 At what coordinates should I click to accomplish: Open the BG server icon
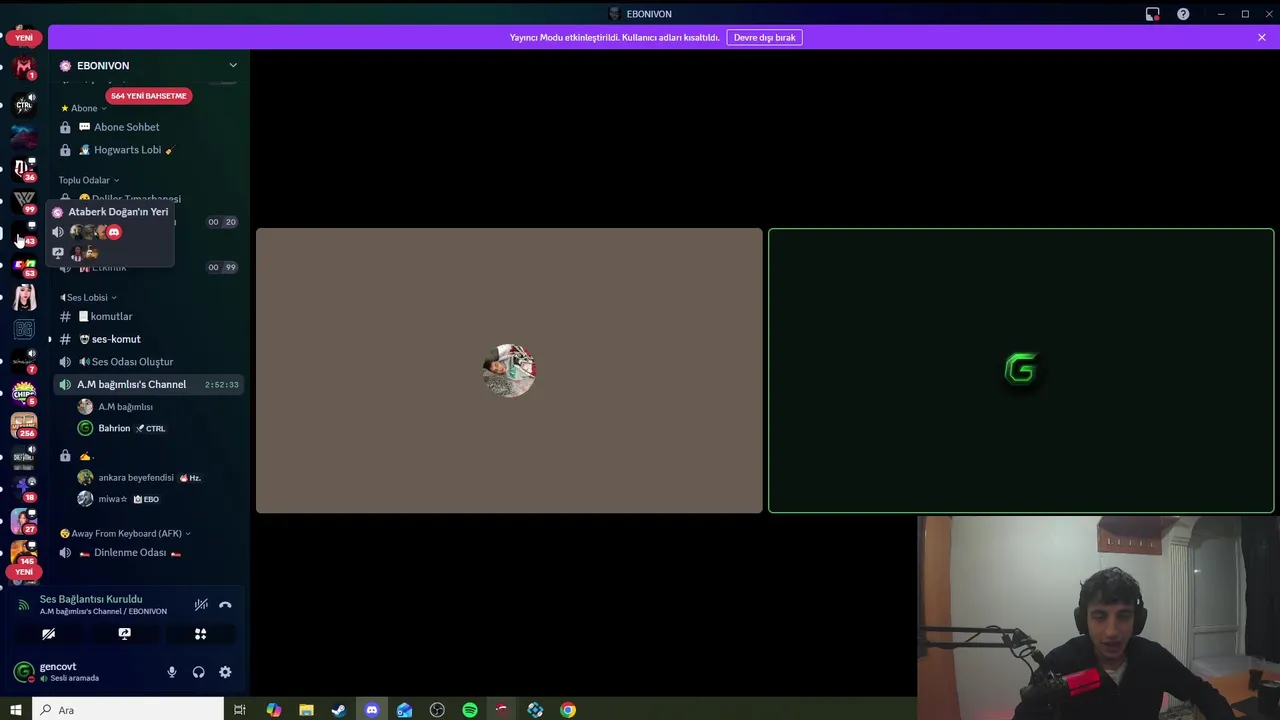24,329
